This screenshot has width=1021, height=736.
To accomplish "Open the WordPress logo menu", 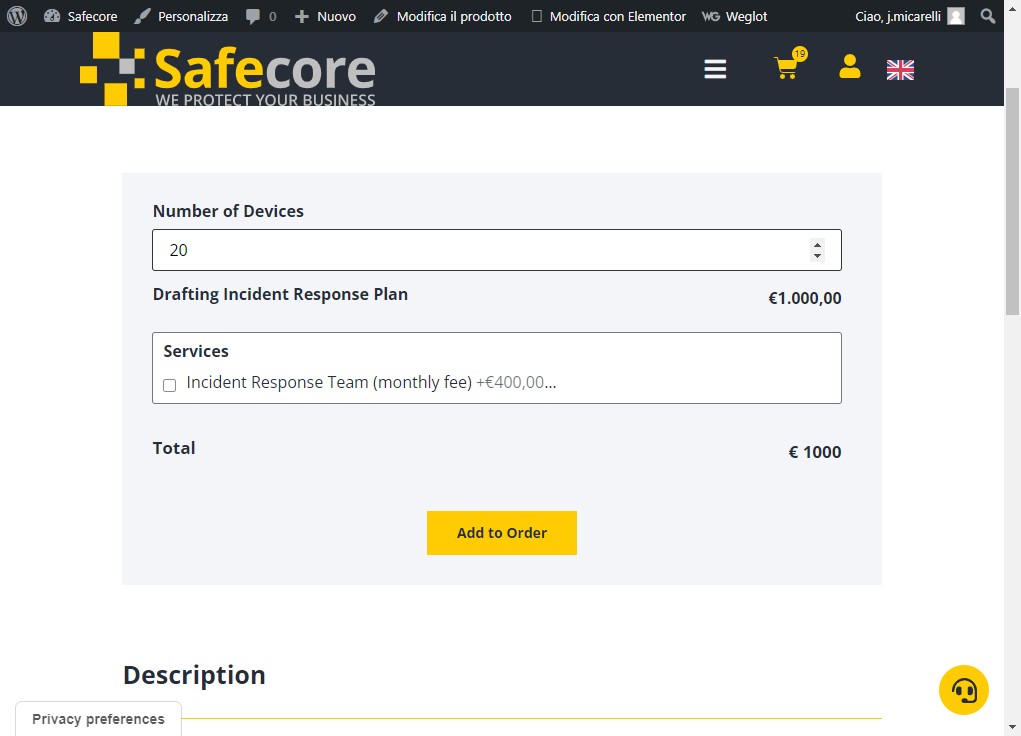I will click(x=17, y=16).
